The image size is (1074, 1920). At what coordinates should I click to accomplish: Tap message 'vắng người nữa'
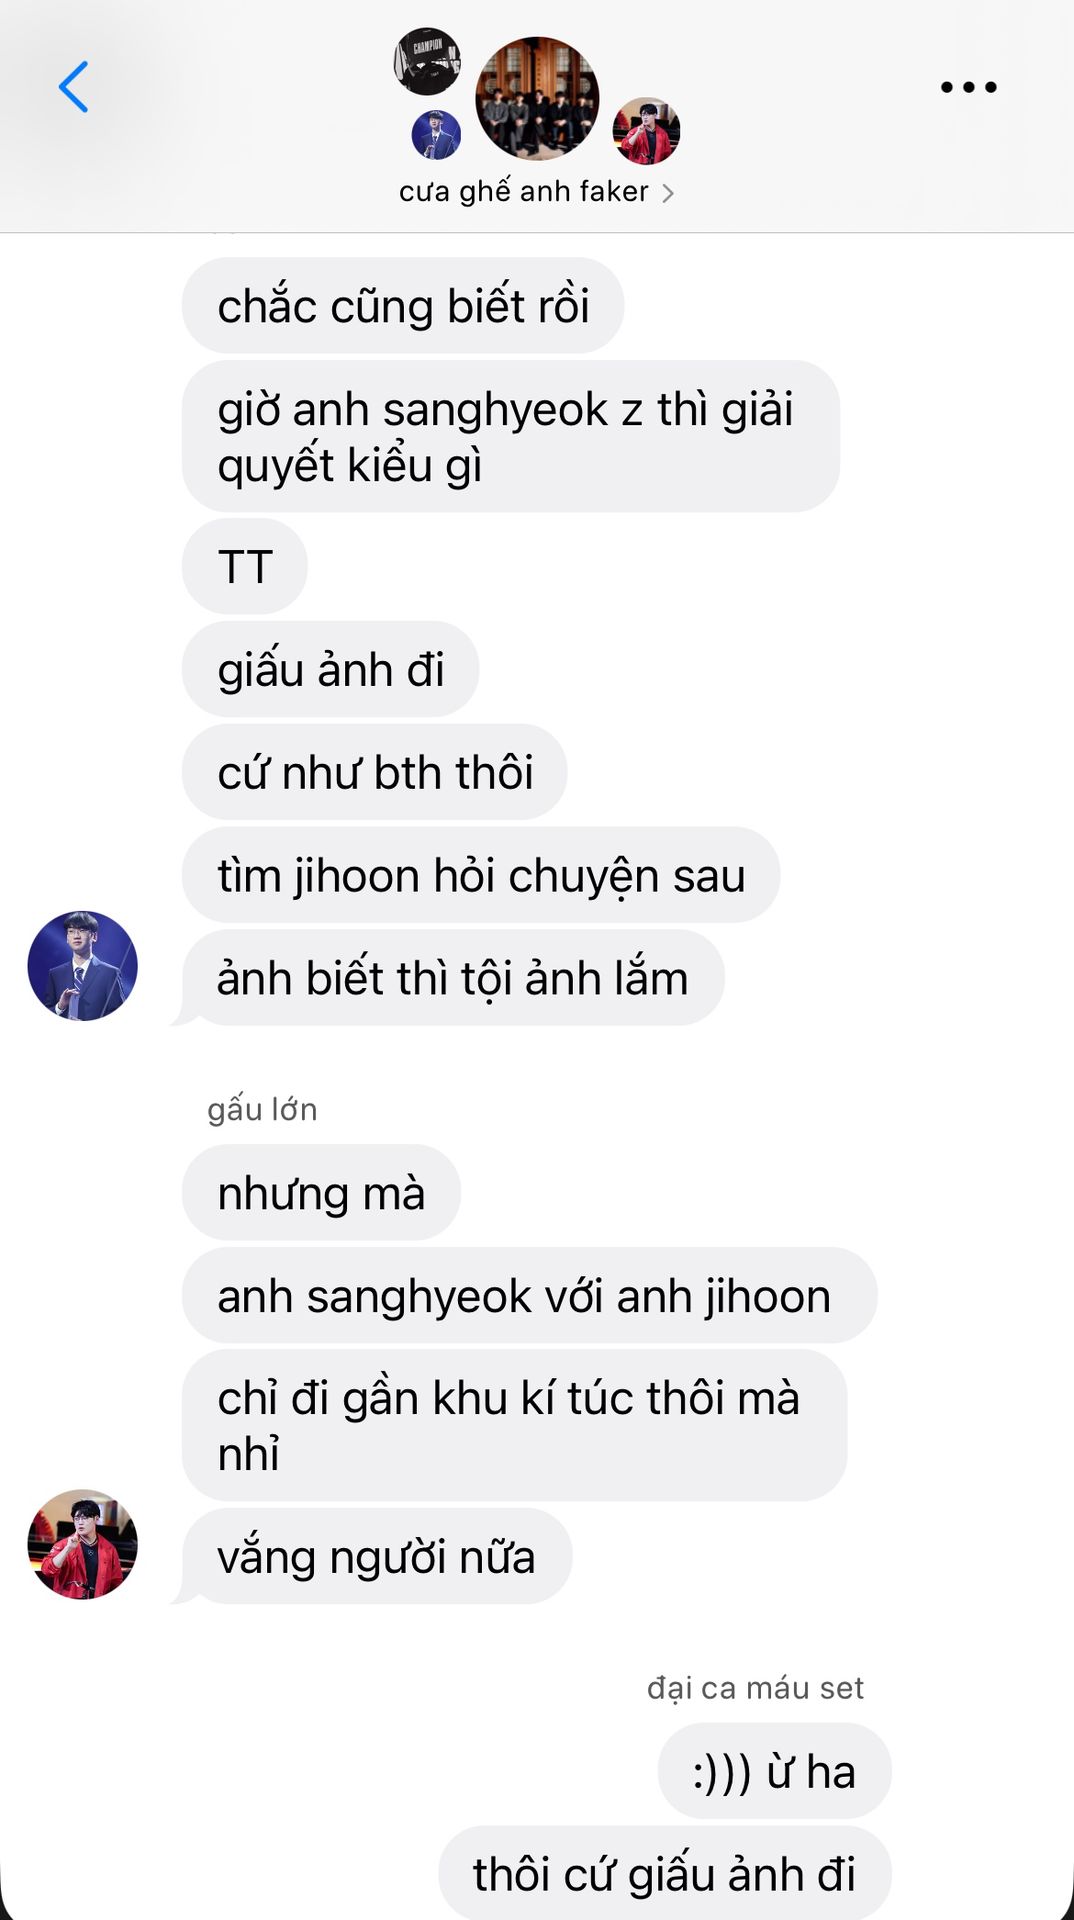377,1556
